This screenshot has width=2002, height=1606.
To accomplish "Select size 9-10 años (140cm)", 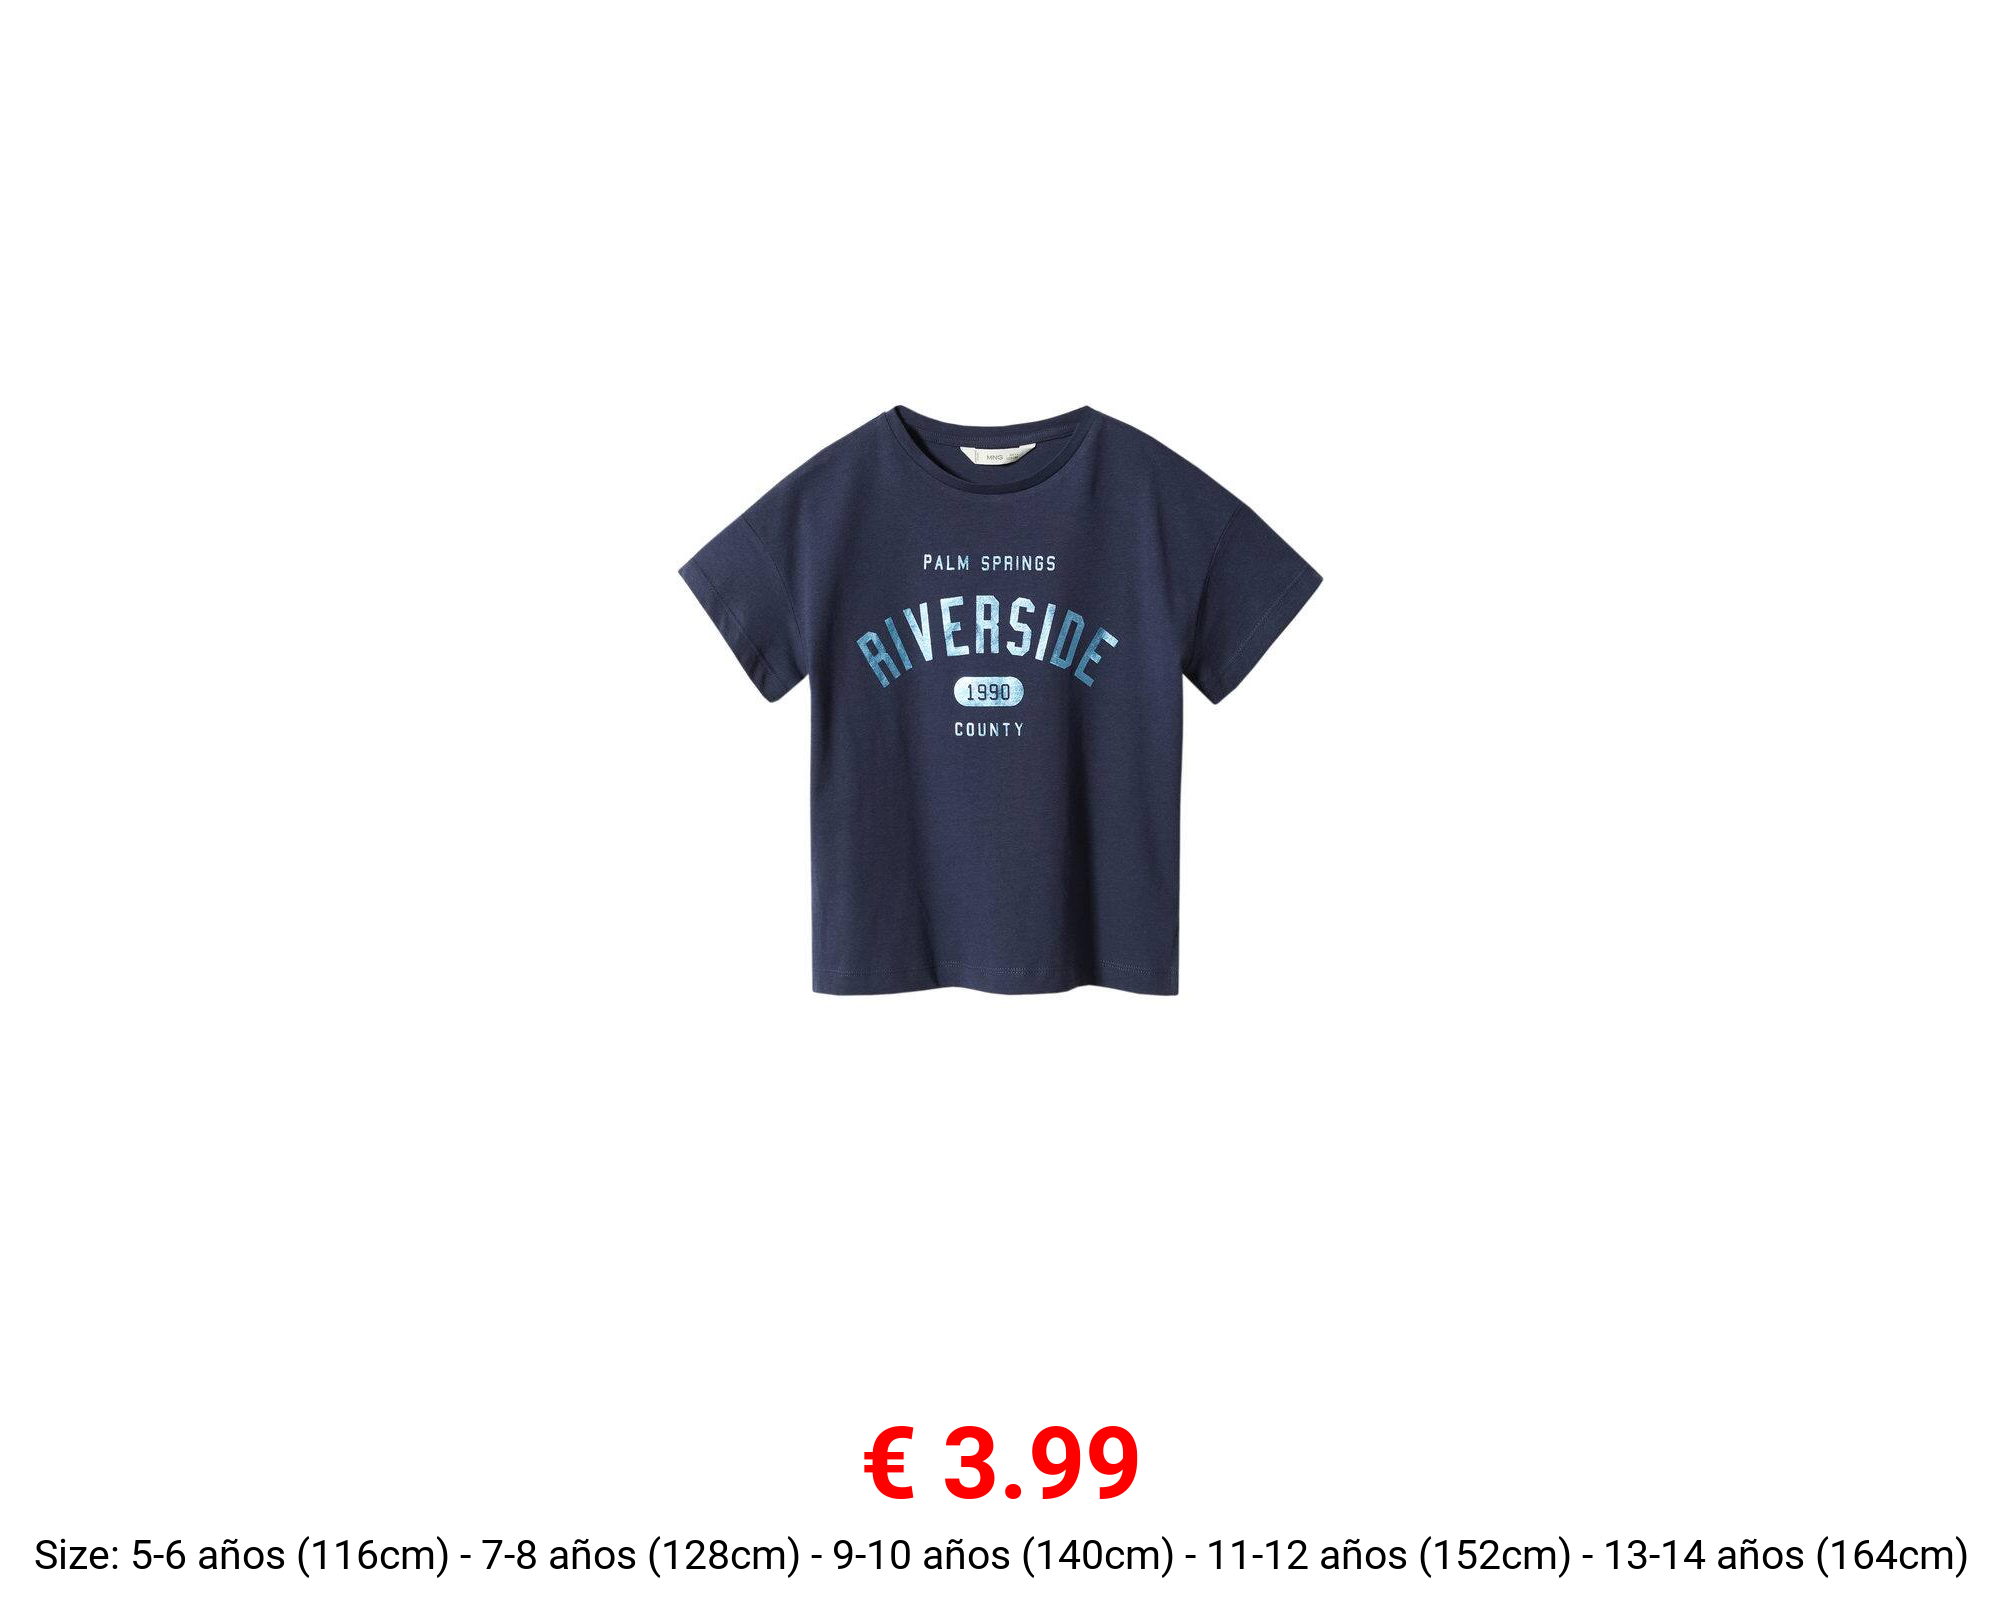I will (1003, 1555).
